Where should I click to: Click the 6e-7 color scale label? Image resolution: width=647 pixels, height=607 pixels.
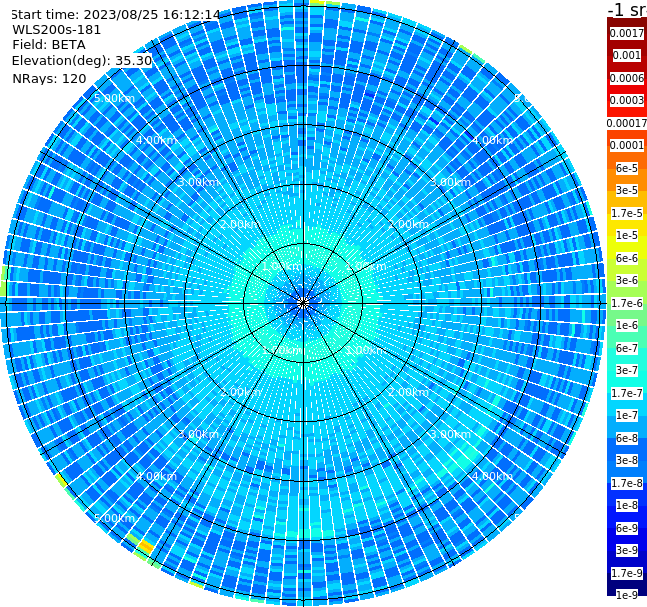pos(626,348)
